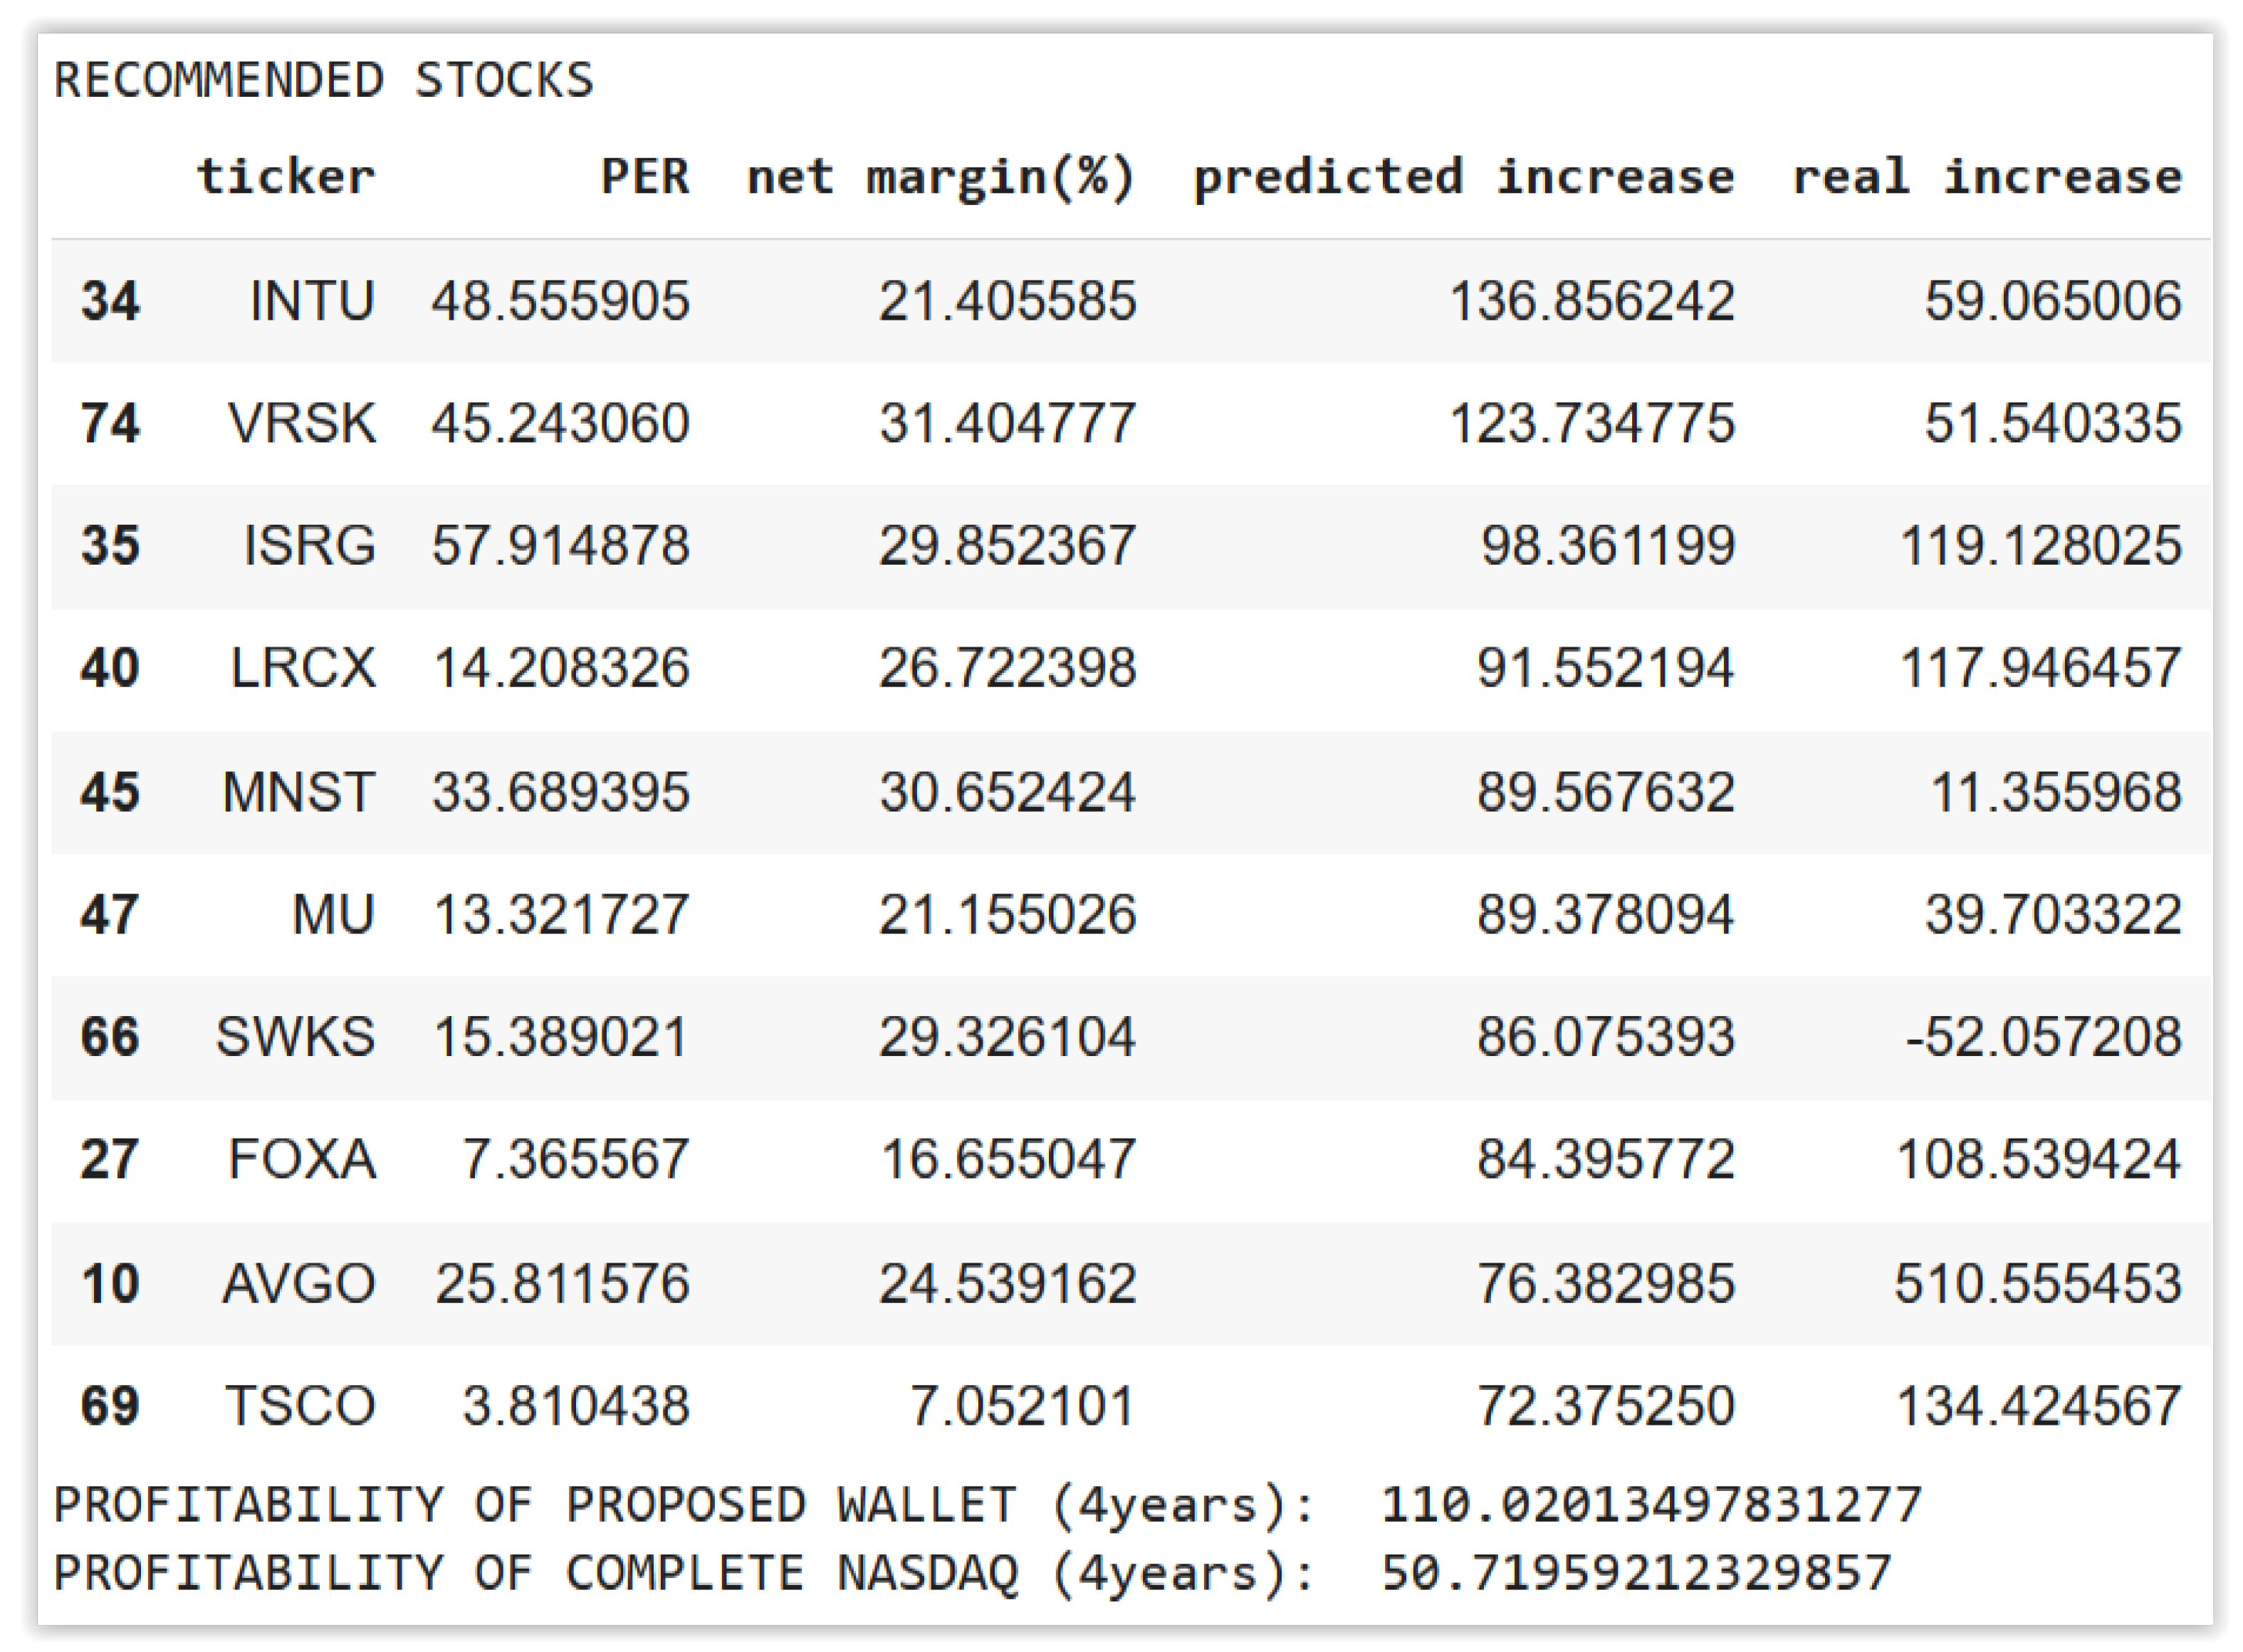Select PER value 57.914878
2243x1652 pixels.
click(561, 546)
